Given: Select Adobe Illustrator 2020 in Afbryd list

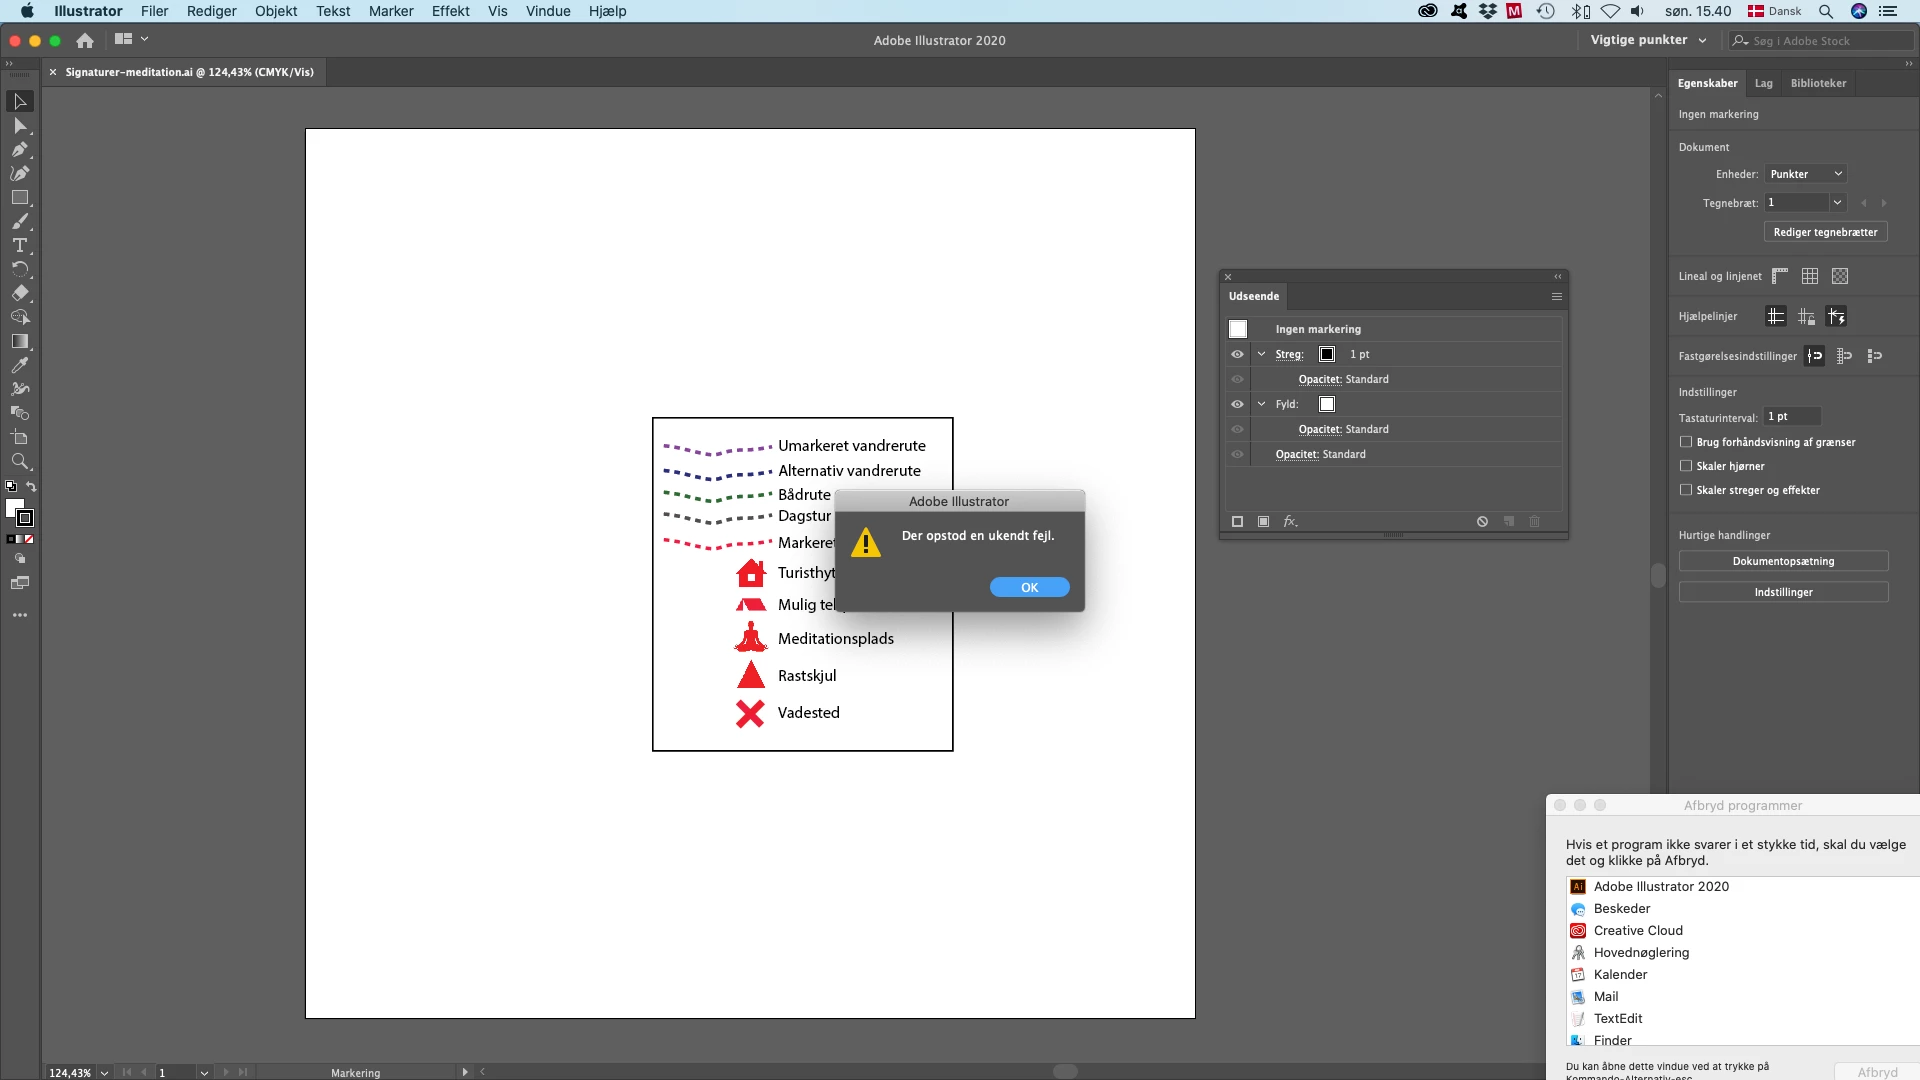Looking at the screenshot, I should tap(1660, 887).
